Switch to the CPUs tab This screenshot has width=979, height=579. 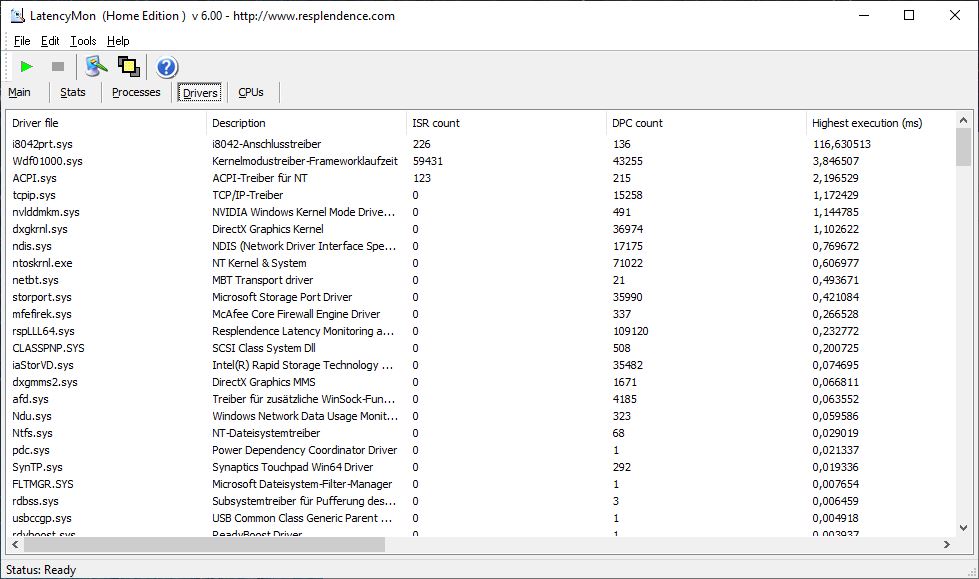coord(251,92)
